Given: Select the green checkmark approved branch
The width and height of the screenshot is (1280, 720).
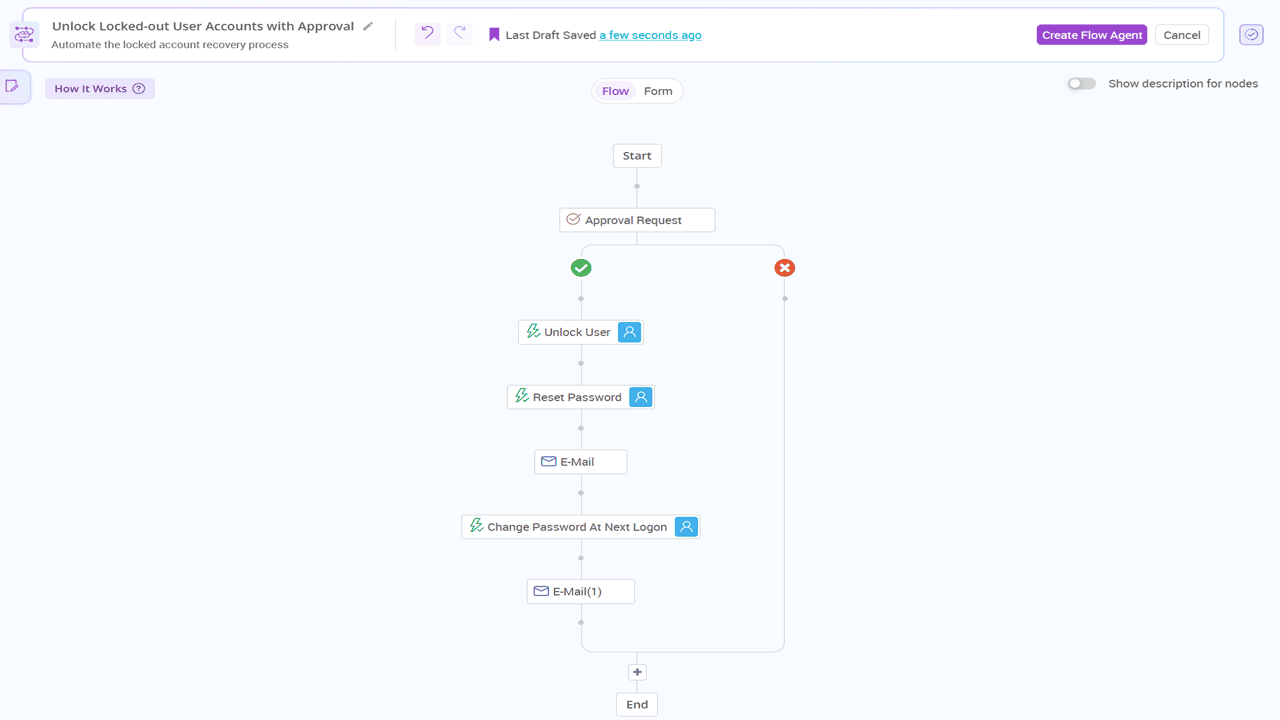Looking at the screenshot, I should tap(581, 267).
